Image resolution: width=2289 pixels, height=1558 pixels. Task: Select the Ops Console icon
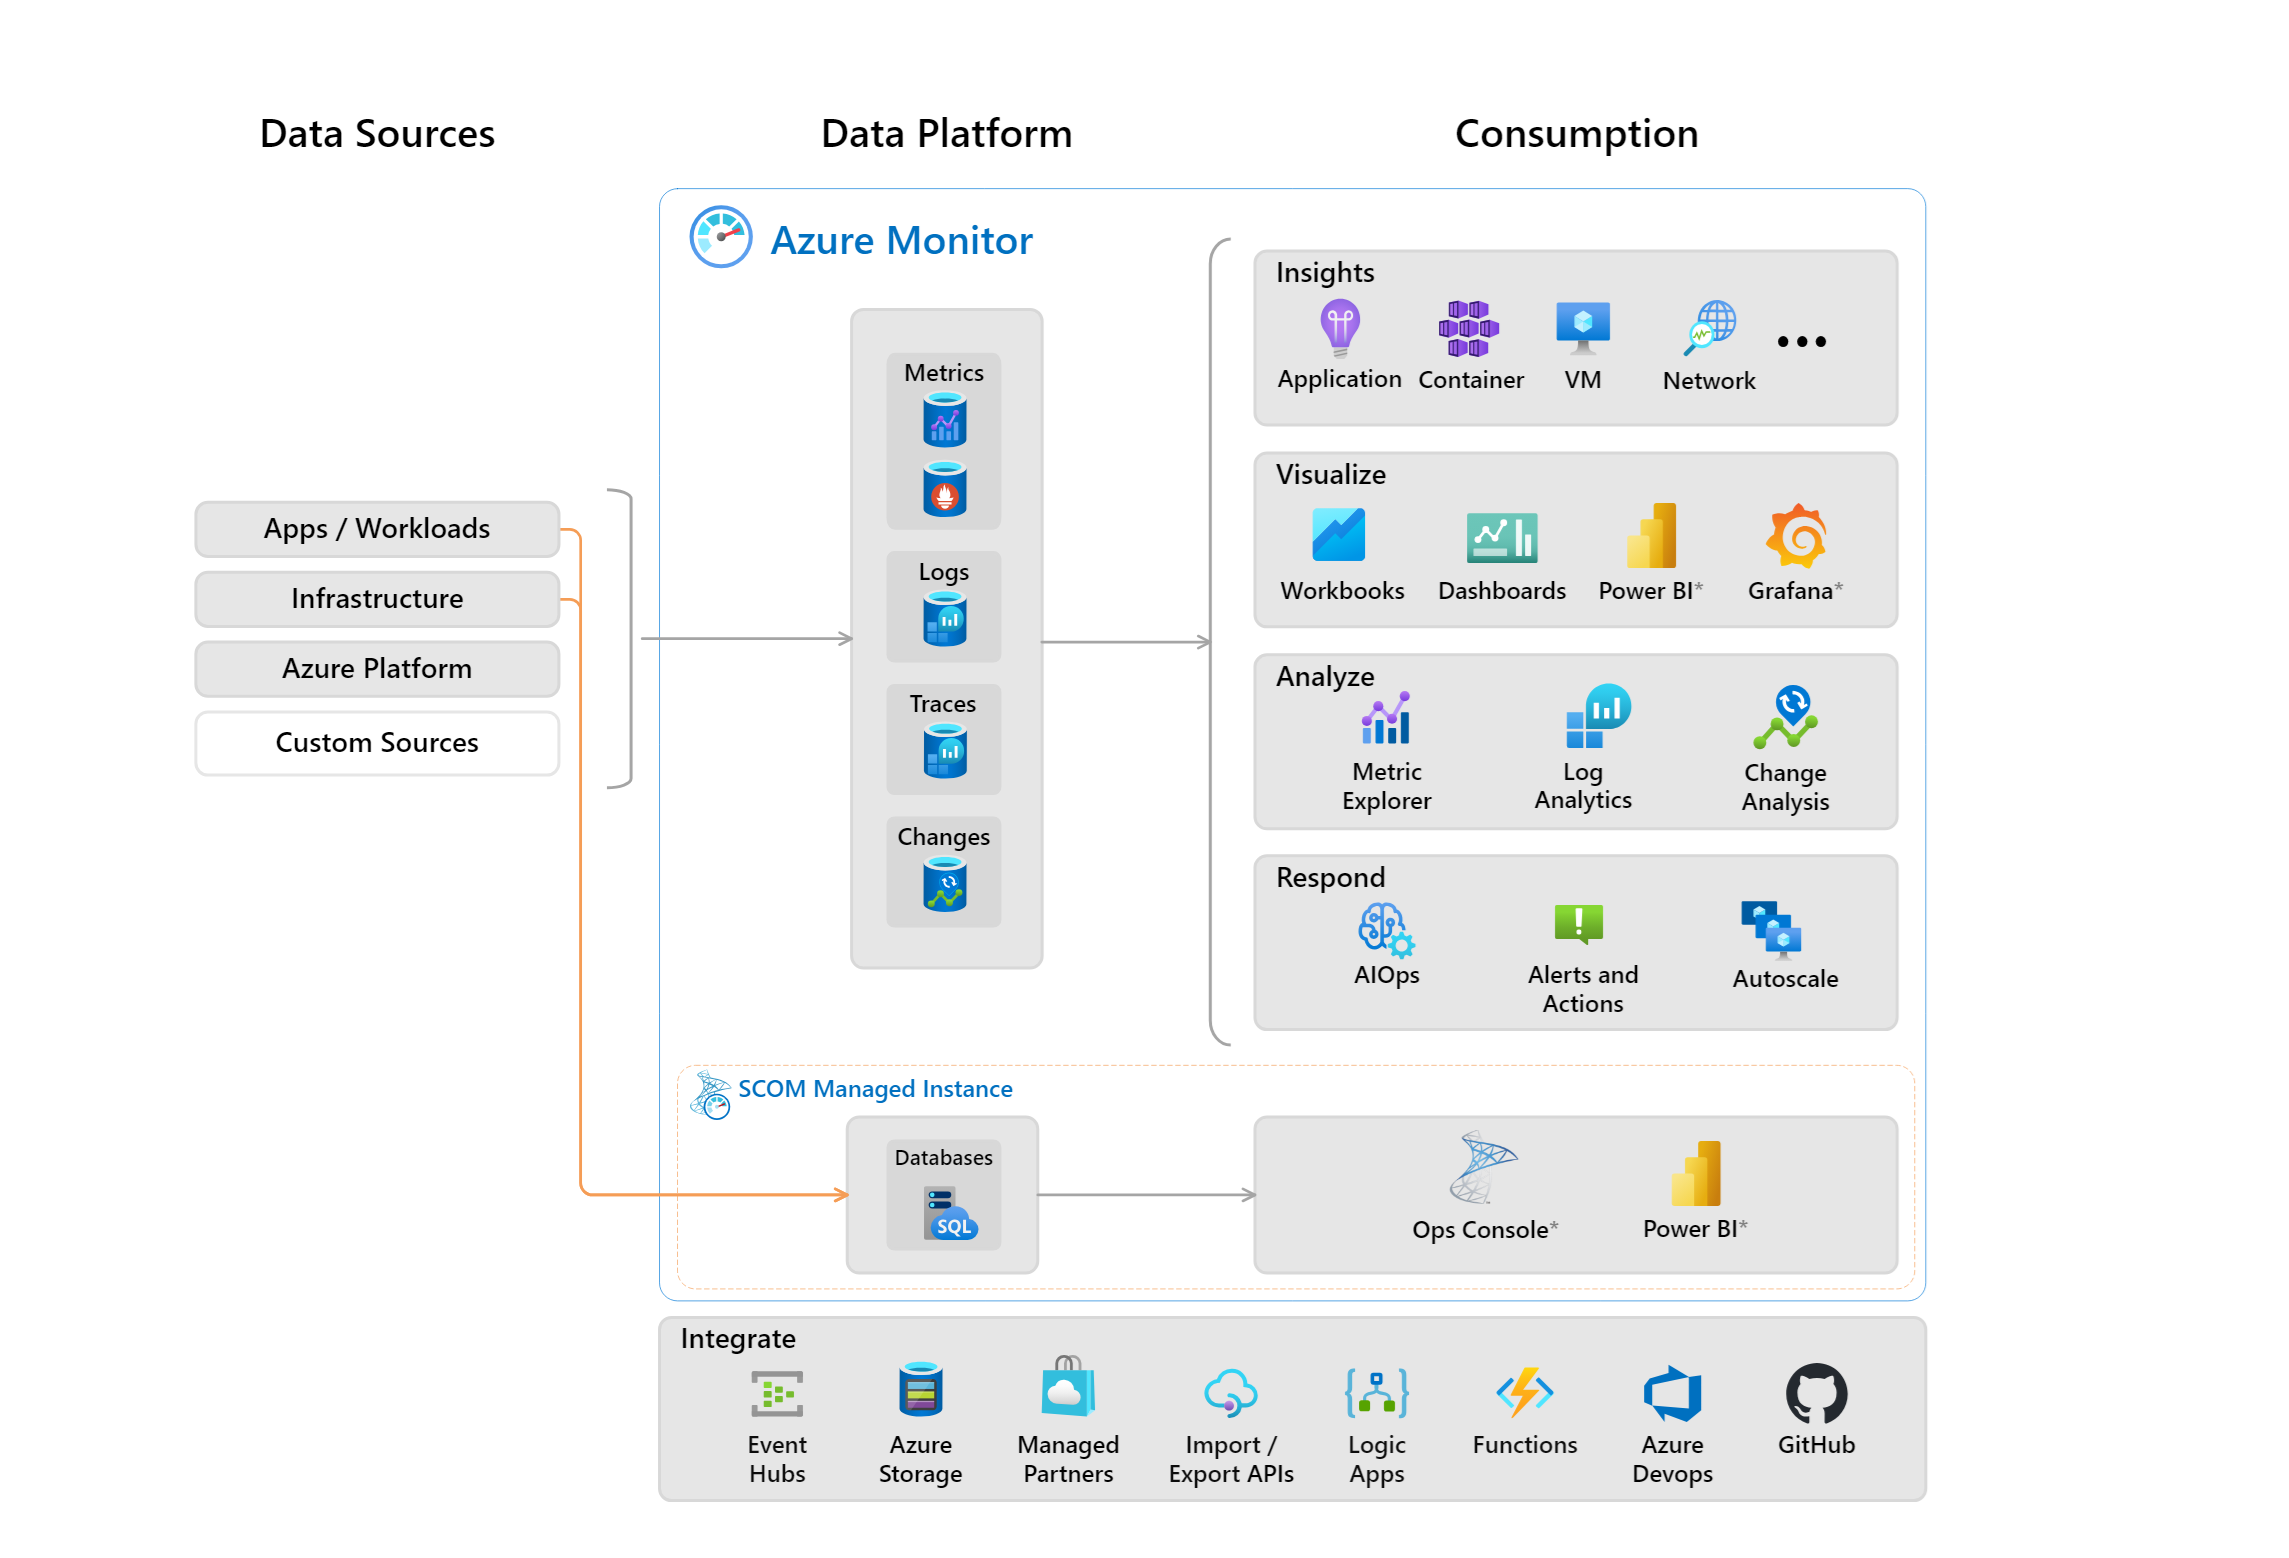coord(1482,1167)
